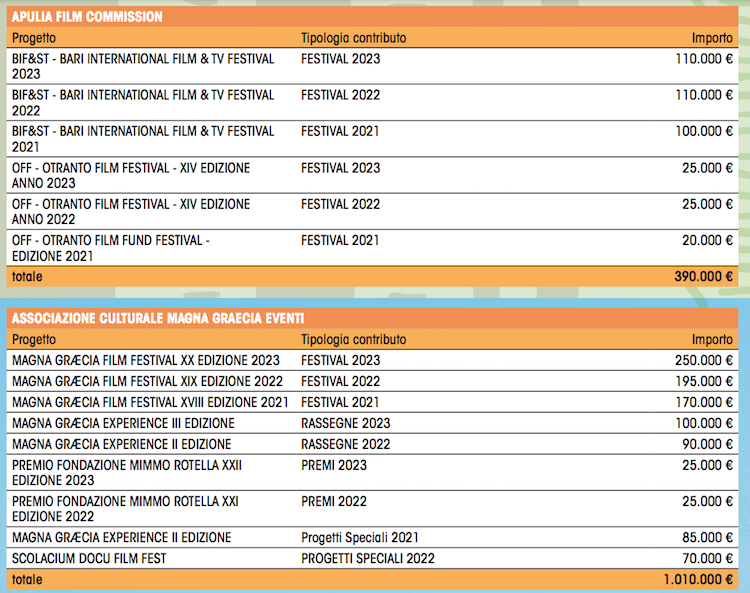Image resolution: width=750 pixels, height=593 pixels.
Task: Select FESTIVAL 2022 in the BIF&ST 2022 row
Action: tap(340, 95)
